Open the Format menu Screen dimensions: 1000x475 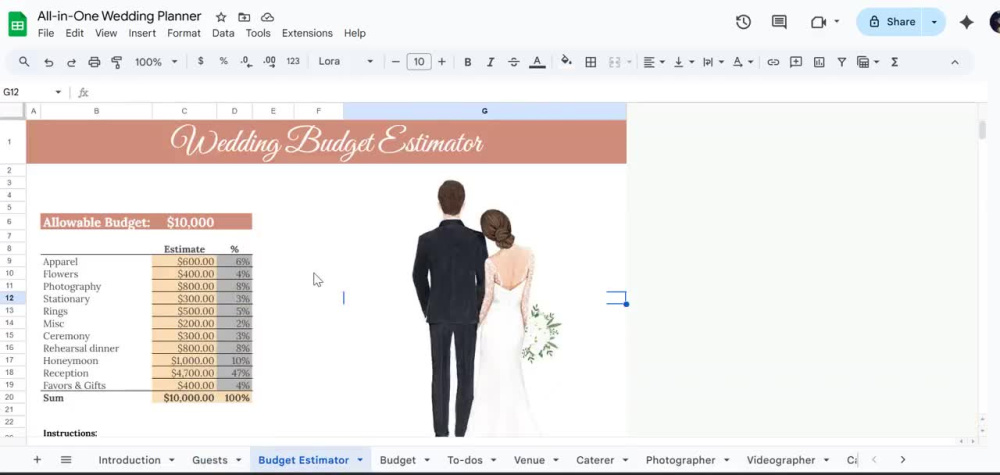[x=184, y=33]
